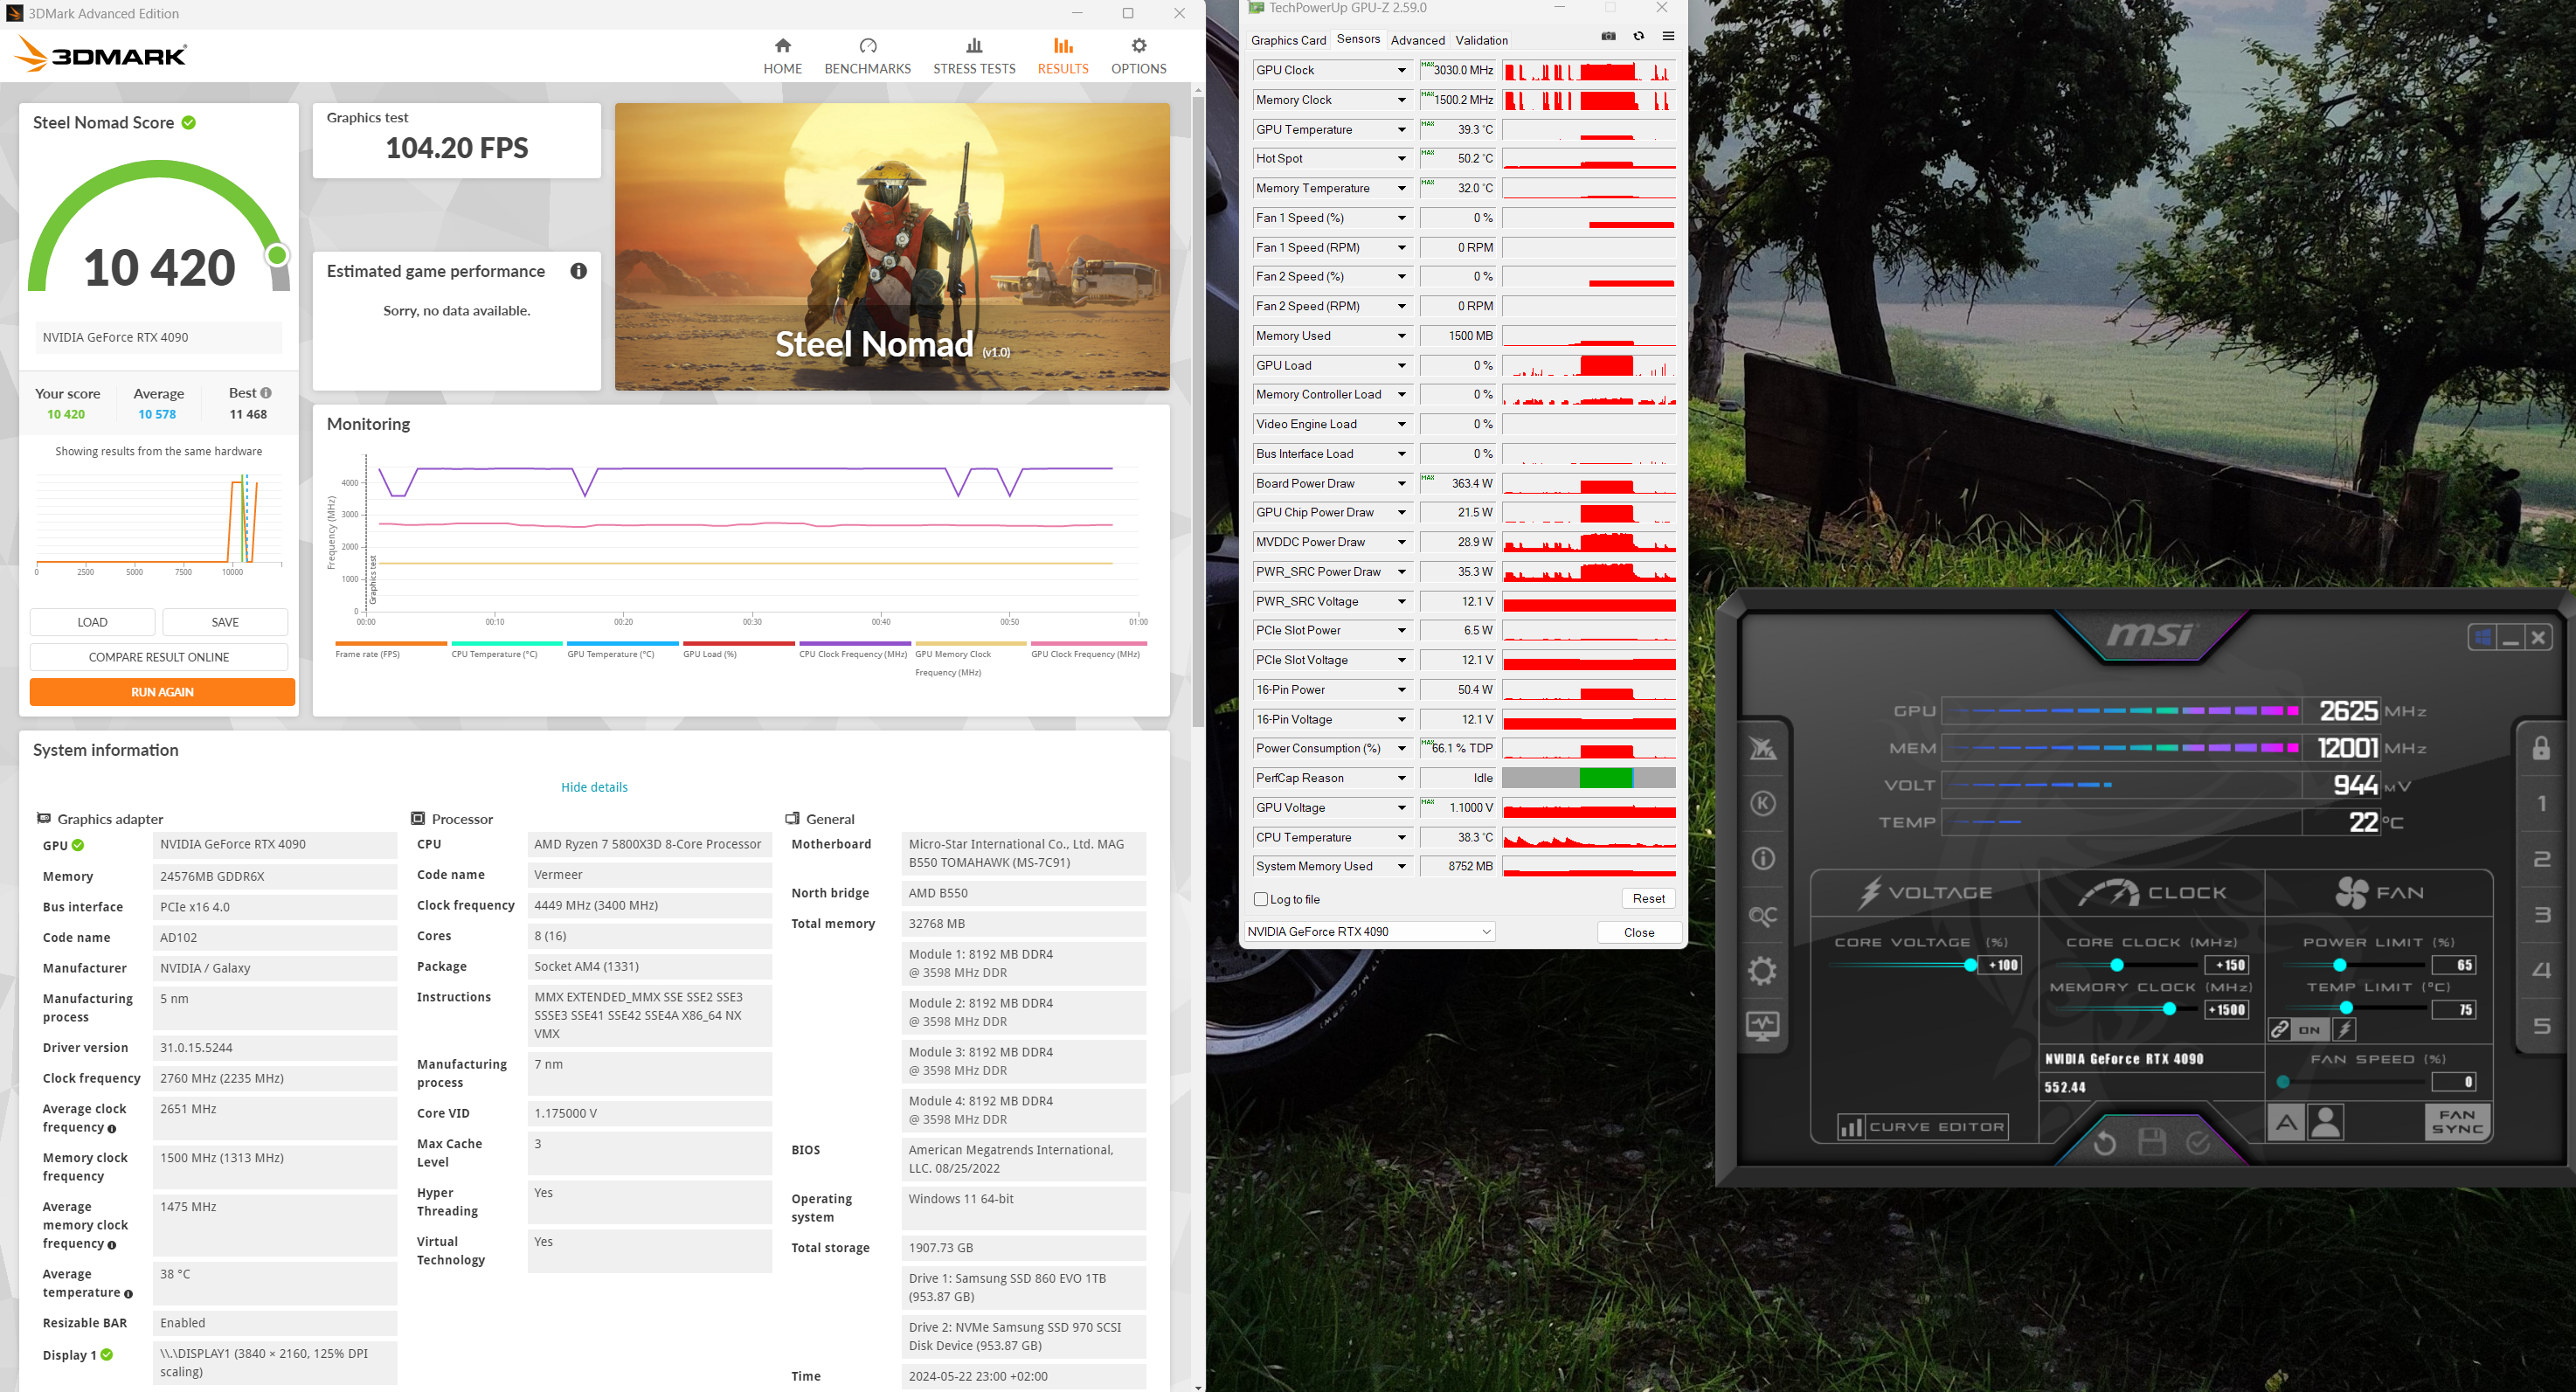Open the hardware monitor icon in Afterburner

[1763, 1026]
